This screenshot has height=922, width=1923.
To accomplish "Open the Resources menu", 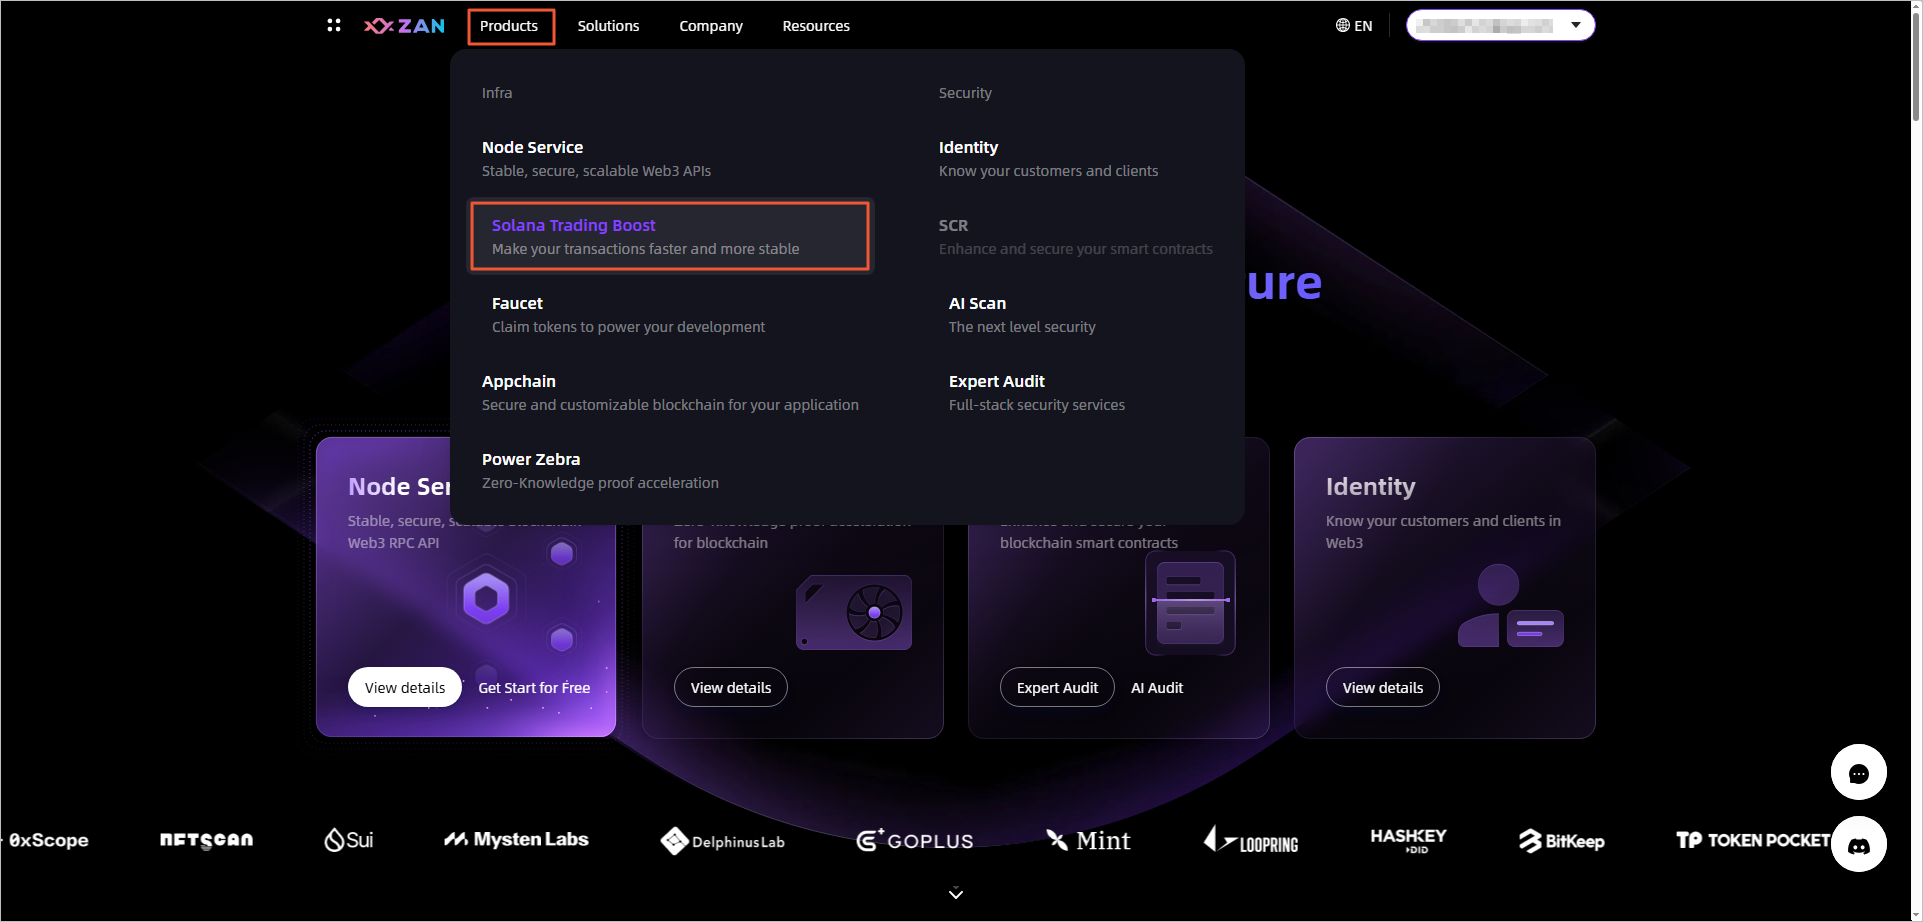I will tap(816, 26).
